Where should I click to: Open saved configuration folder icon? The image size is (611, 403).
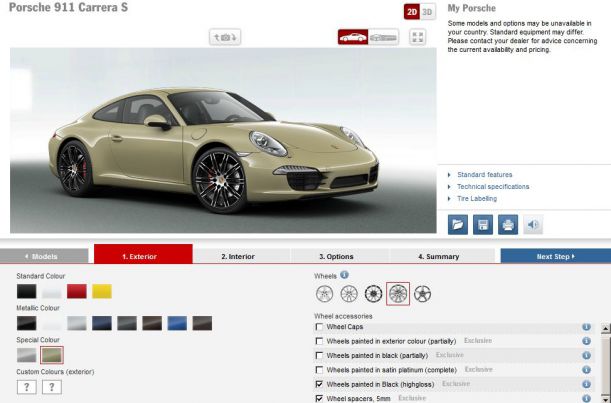[458, 224]
